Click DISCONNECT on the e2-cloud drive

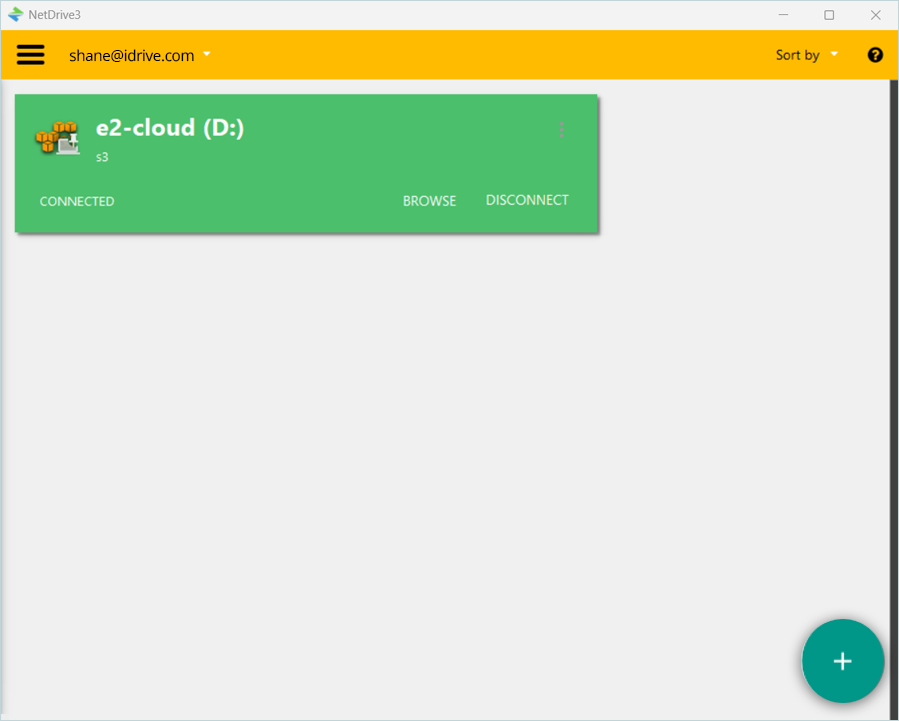[527, 200]
